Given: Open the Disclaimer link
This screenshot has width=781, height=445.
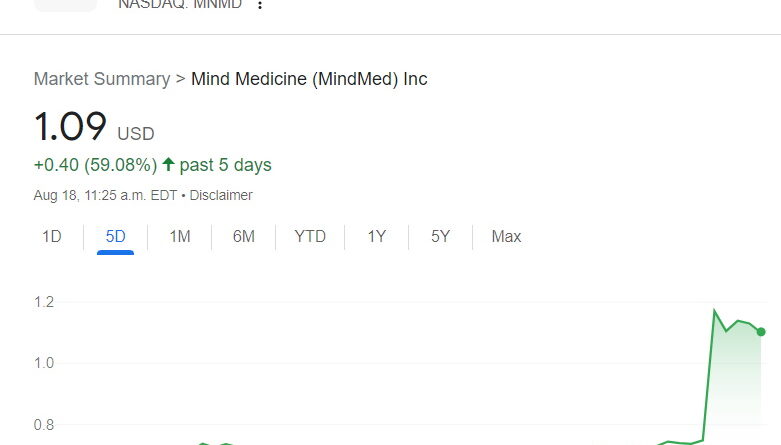Looking at the screenshot, I should coord(221,195).
